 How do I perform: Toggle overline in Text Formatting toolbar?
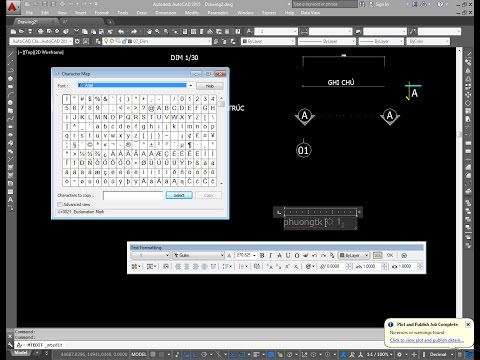(297, 256)
